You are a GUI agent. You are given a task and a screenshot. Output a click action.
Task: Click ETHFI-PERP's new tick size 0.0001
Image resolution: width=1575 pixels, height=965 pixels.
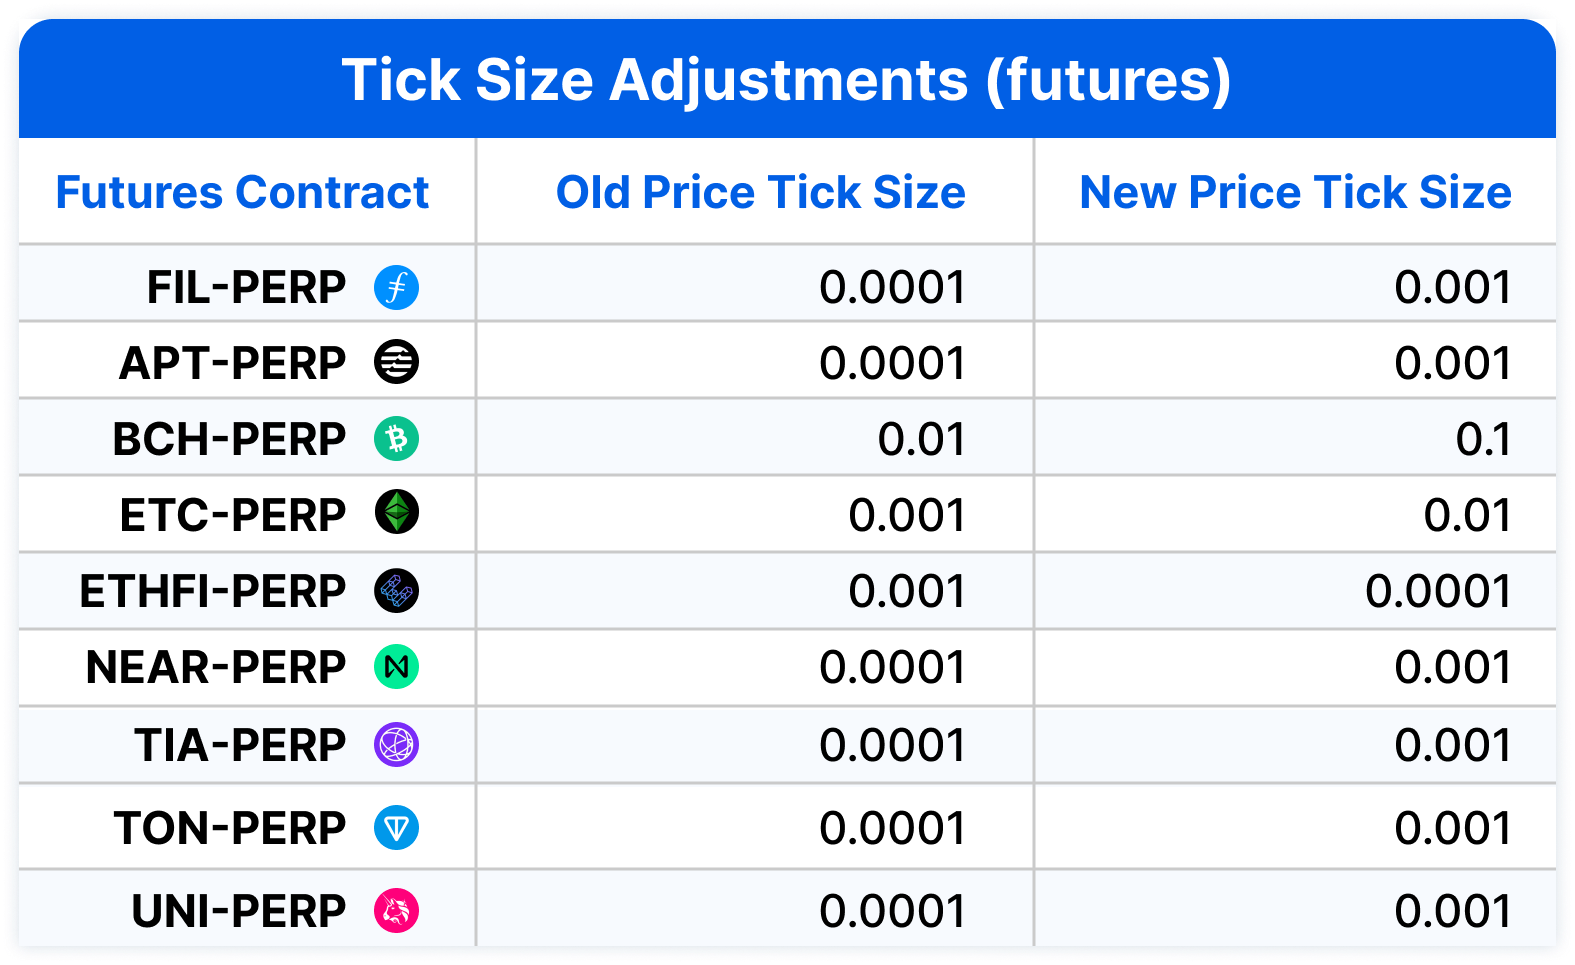coord(1438,591)
